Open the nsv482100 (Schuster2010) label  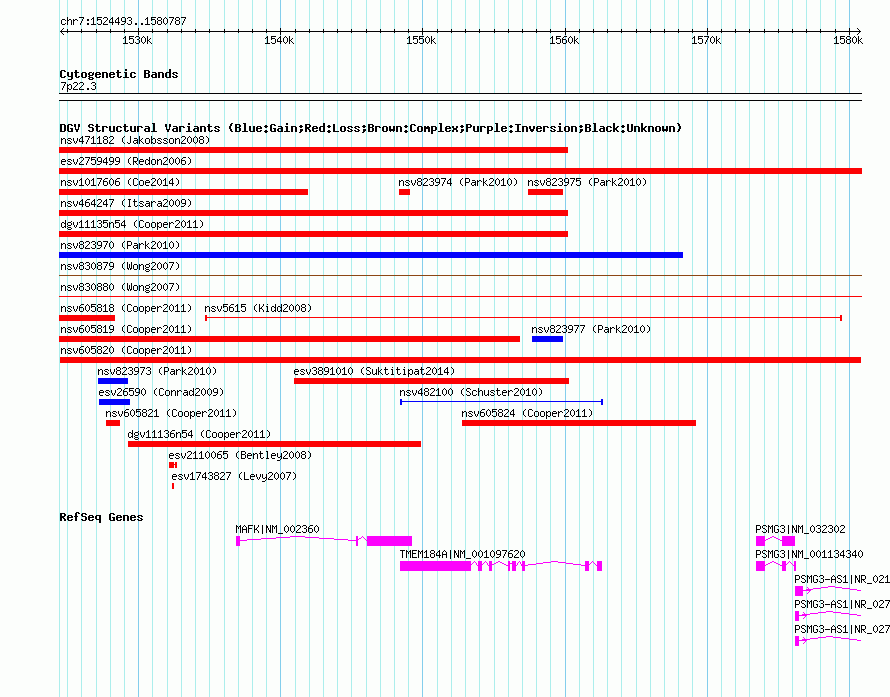click(x=471, y=392)
